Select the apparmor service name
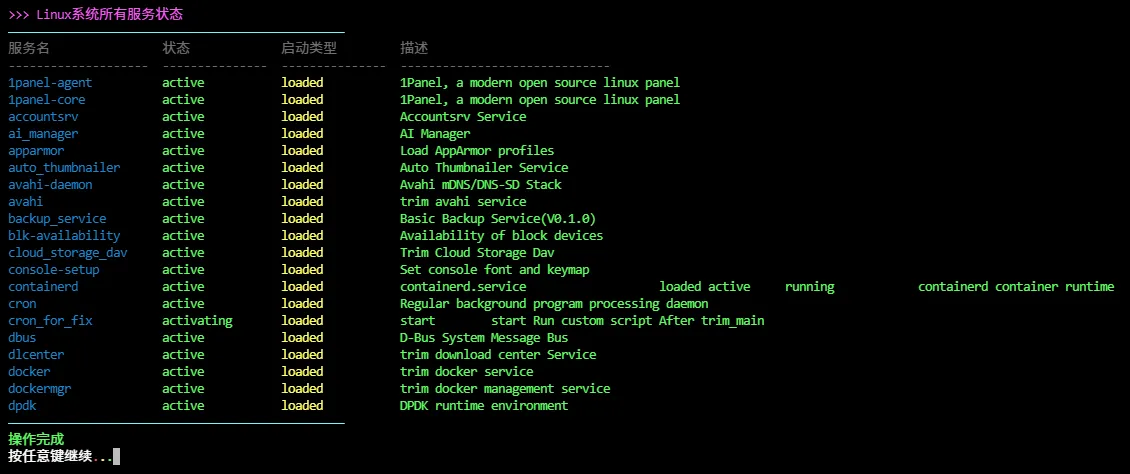1130x474 pixels. point(36,150)
